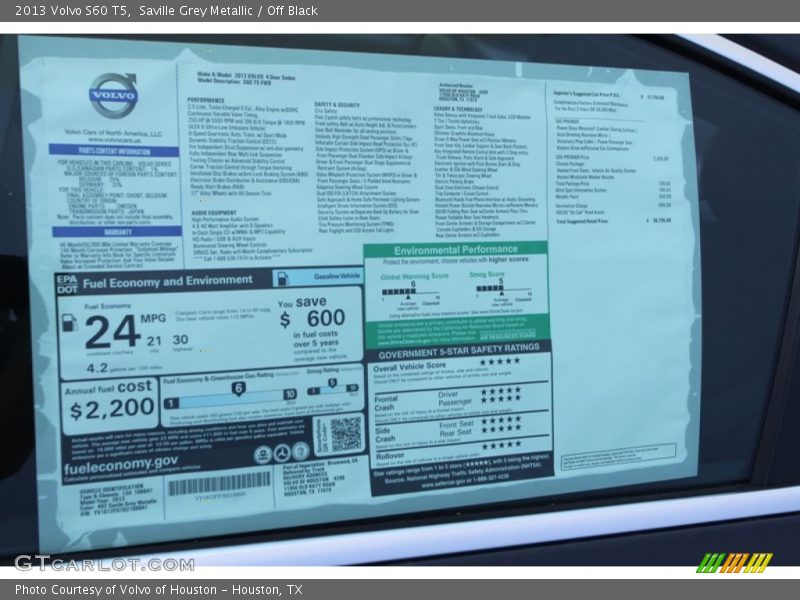The height and width of the screenshot is (600, 800).
Task: Click the '$2,200' annual fuel cost
Action: 112,409
